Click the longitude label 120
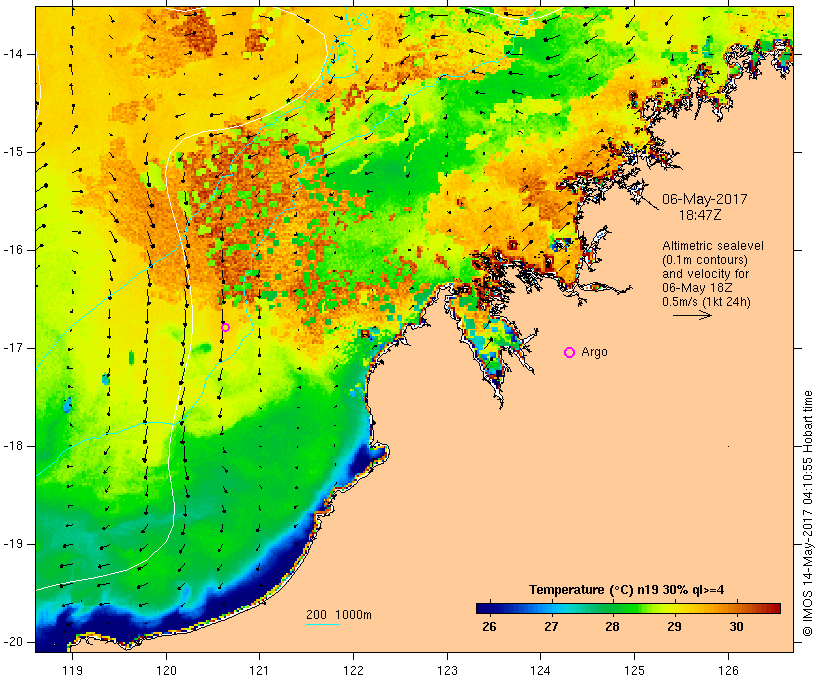This screenshot has width=820, height=680. click(x=166, y=670)
